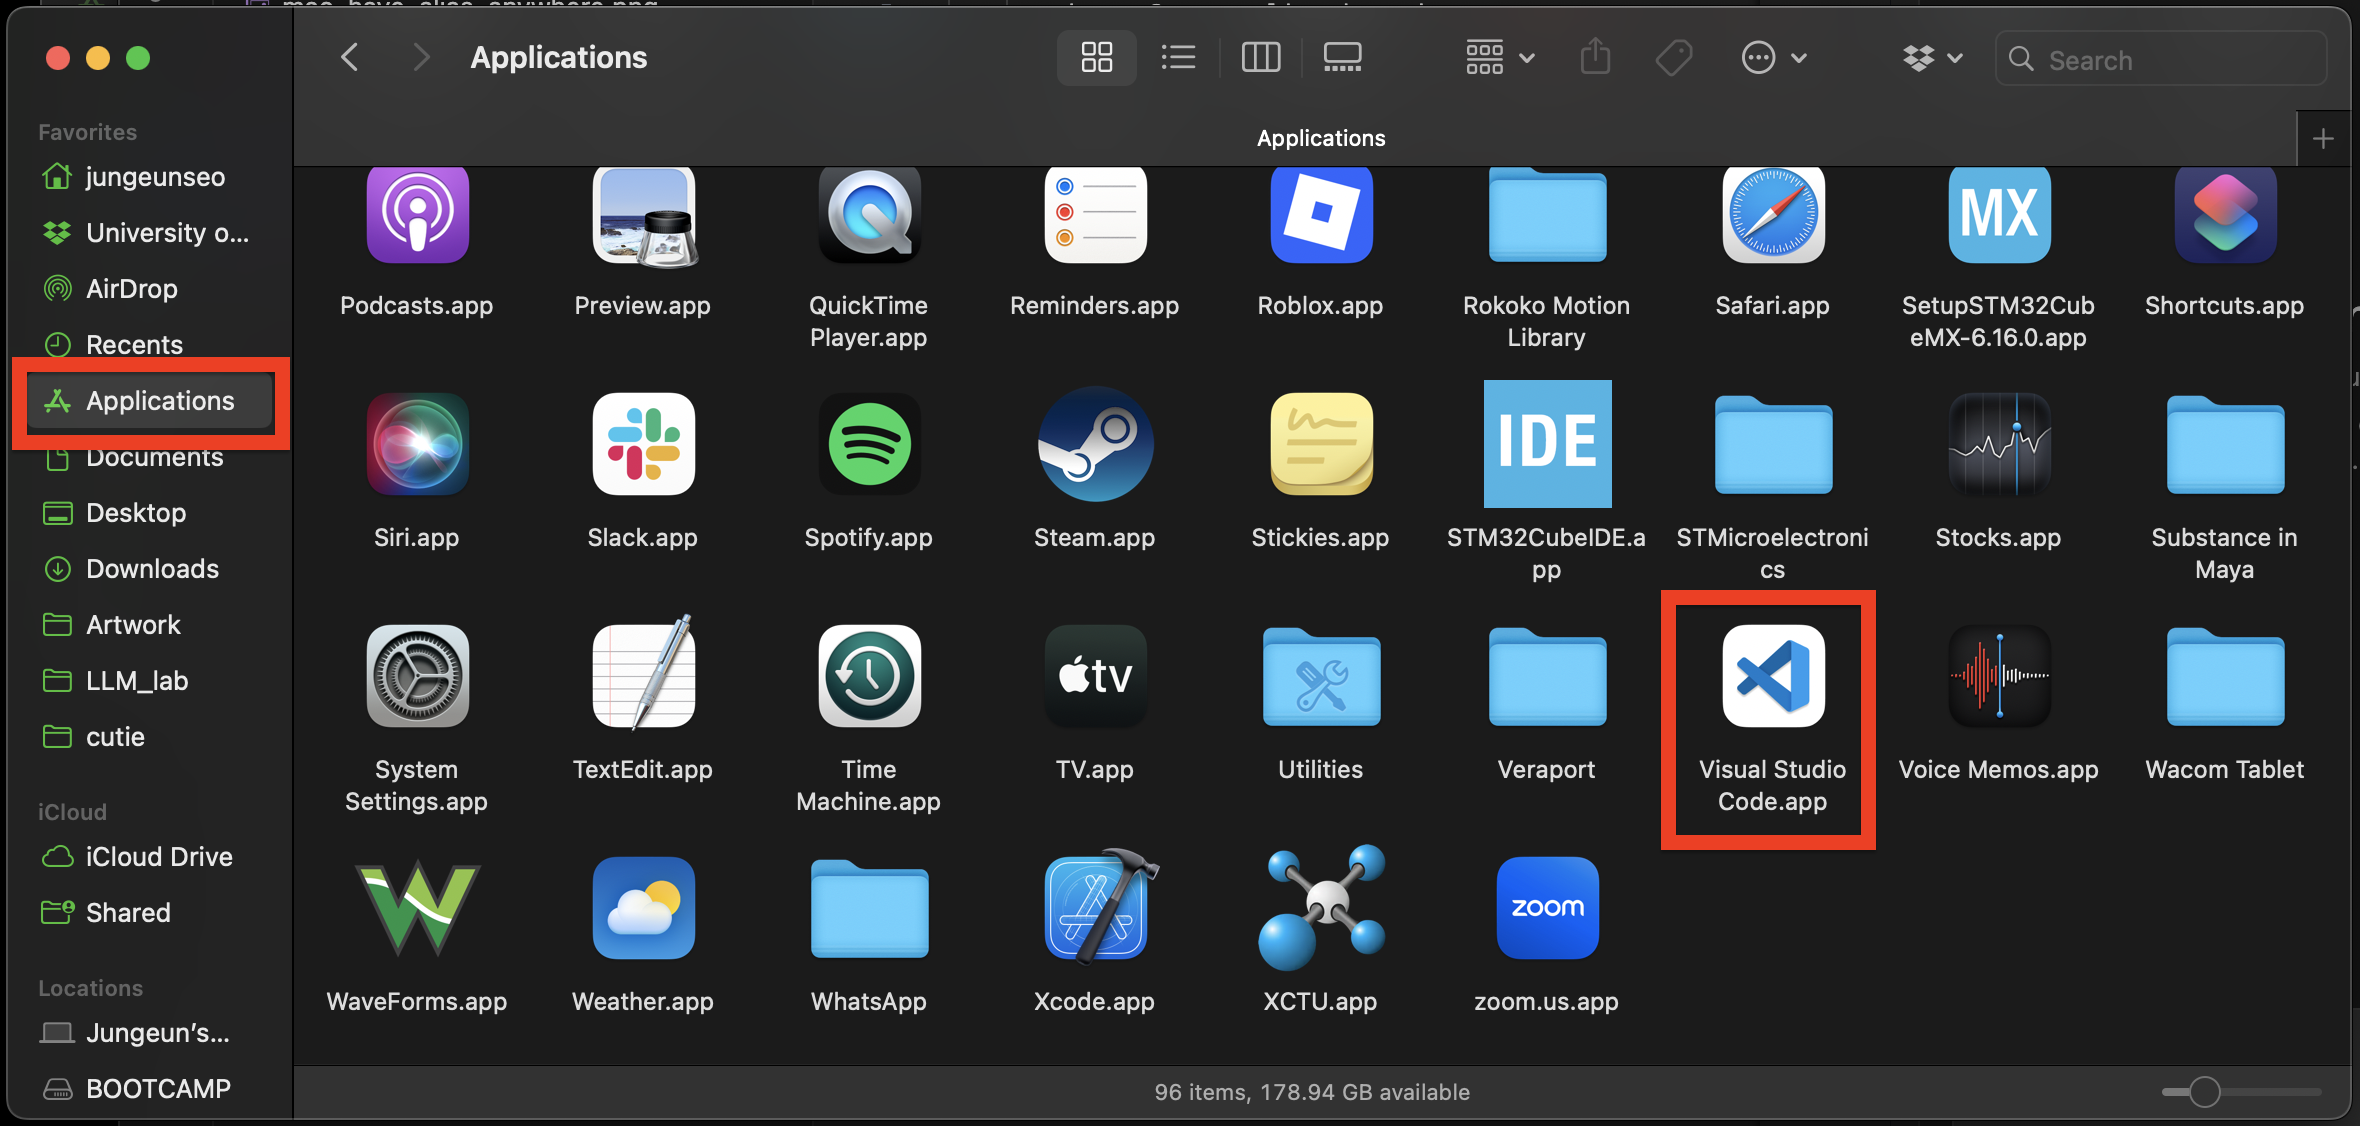The image size is (2360, 1126).
Task: Click the Search field
Action: point(2161,59)
